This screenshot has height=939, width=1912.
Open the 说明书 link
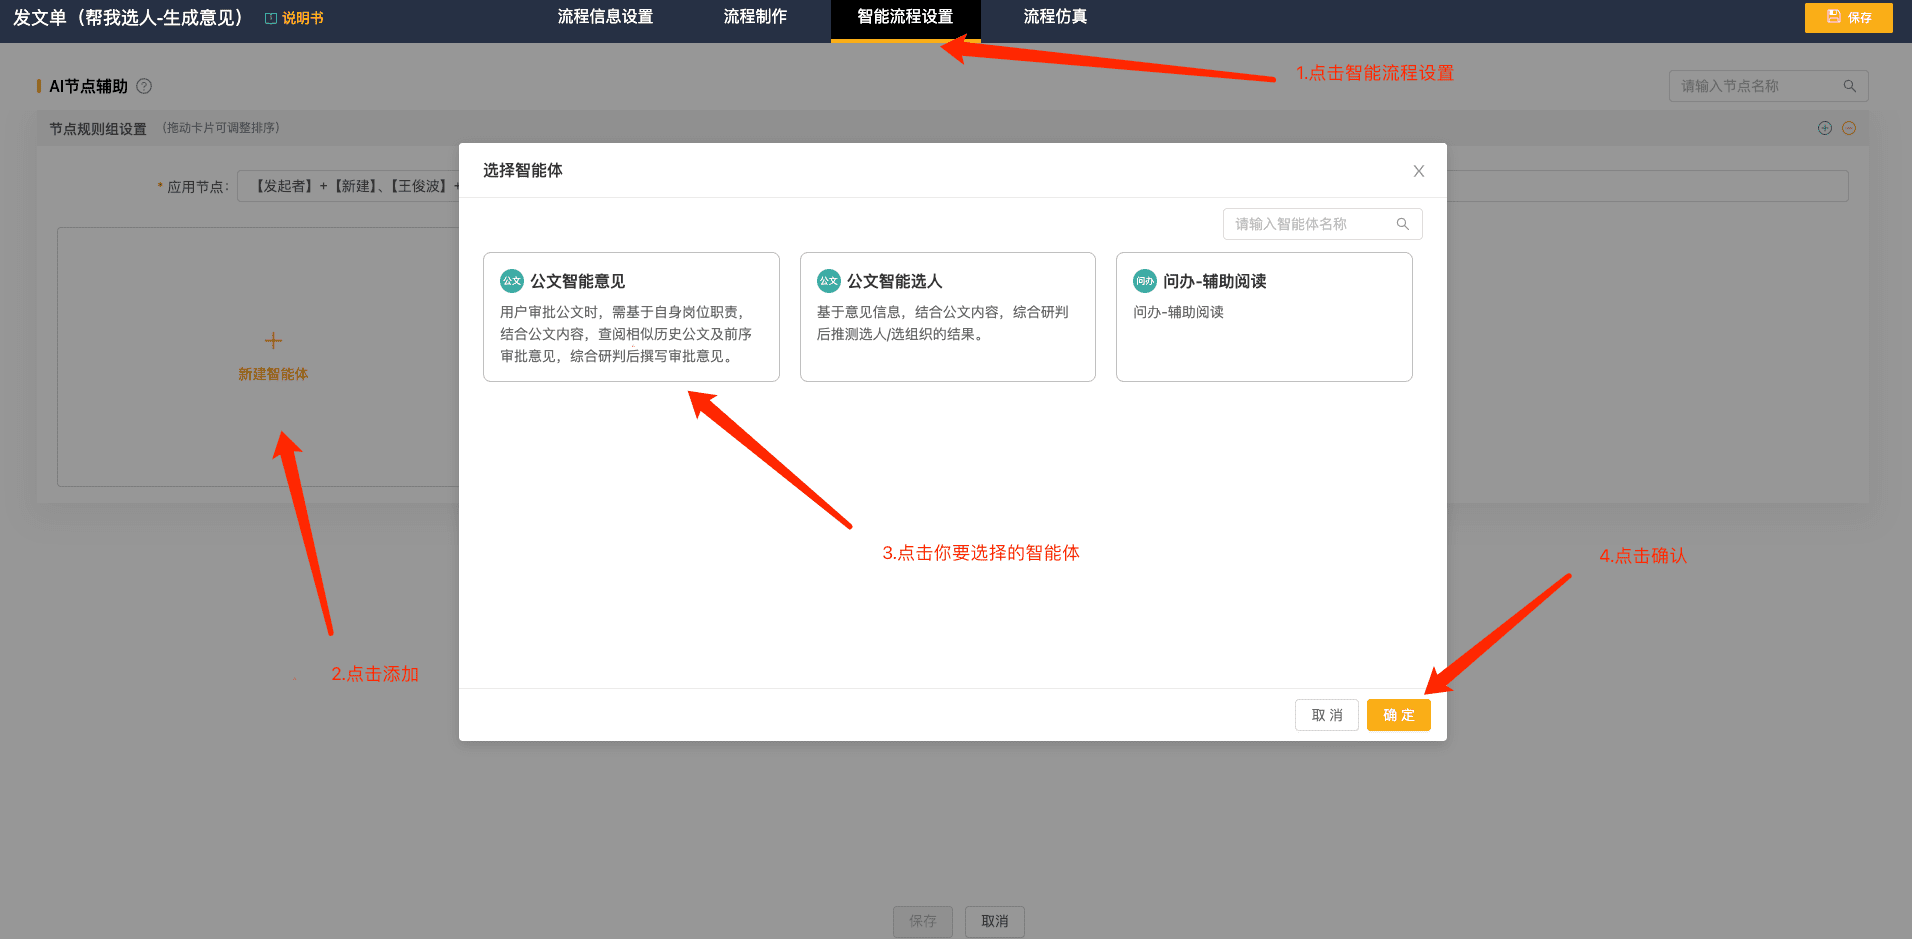point(294,18)
